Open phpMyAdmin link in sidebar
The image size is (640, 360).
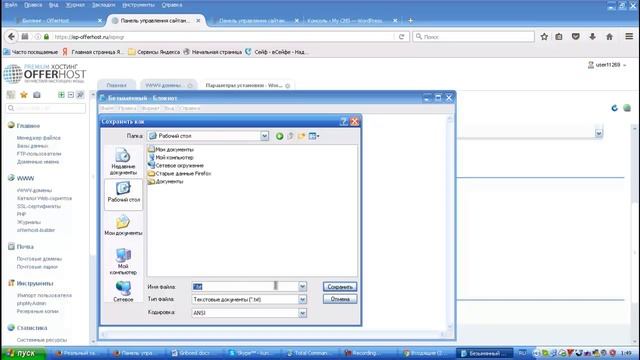click(31, 303)
